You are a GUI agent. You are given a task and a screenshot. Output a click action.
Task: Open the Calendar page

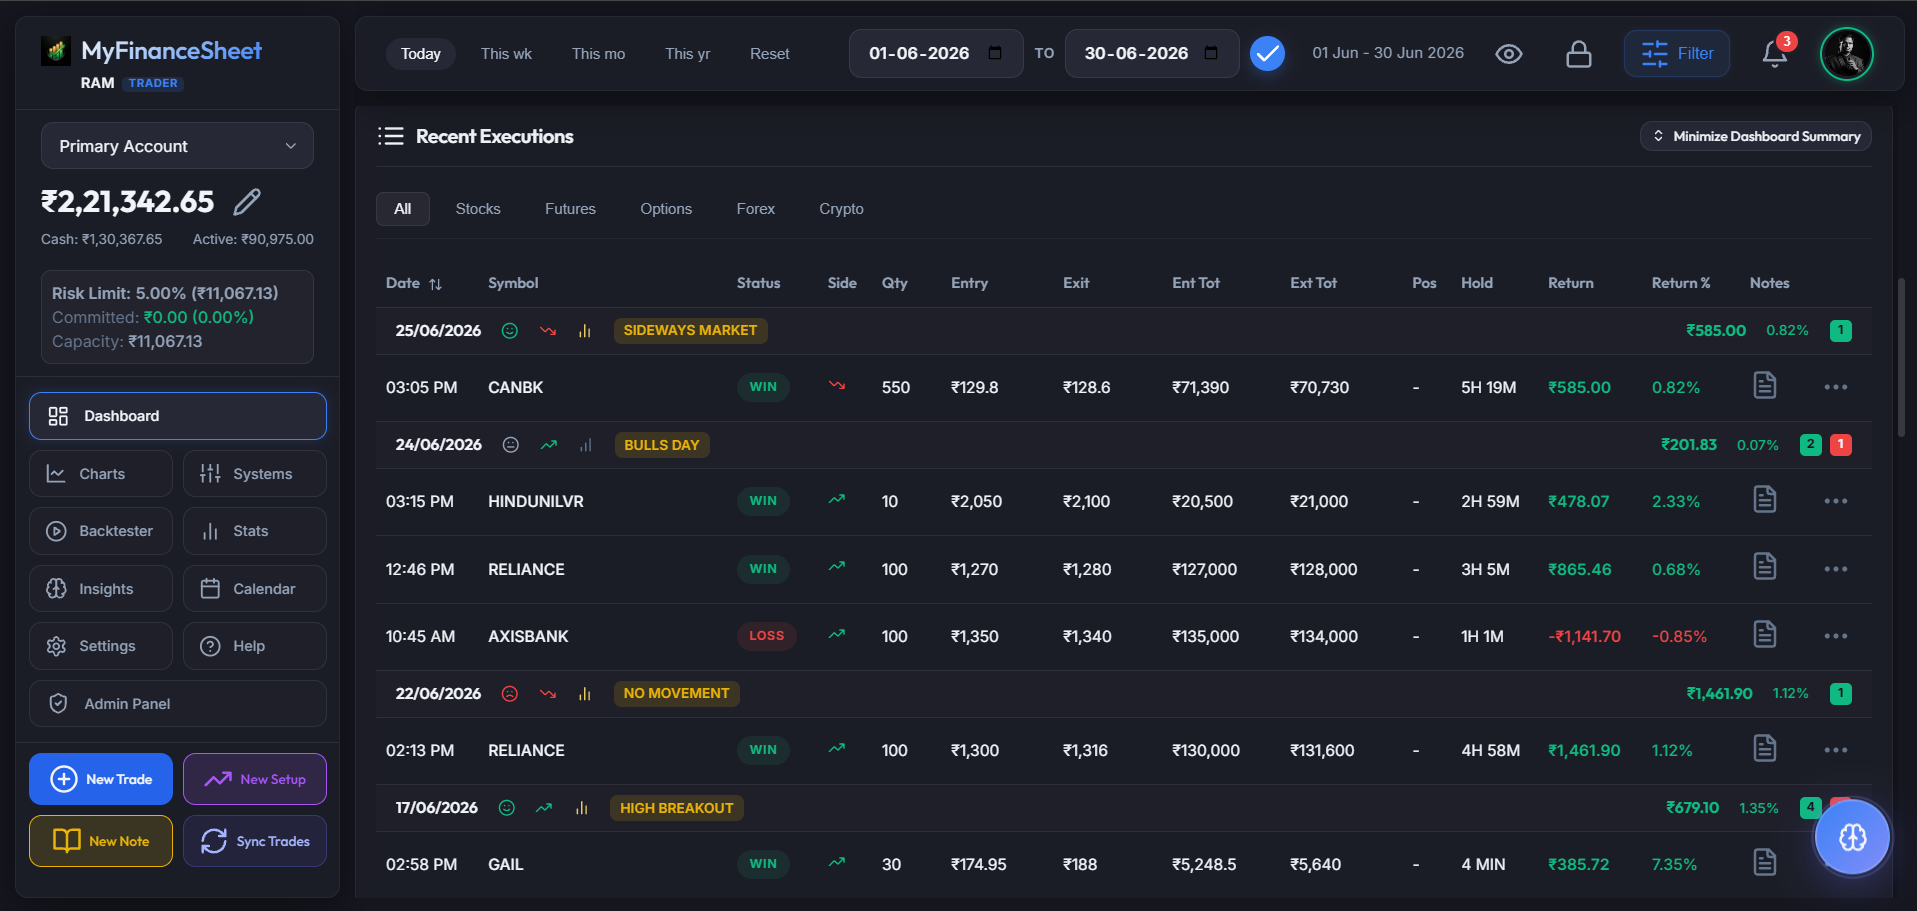(255, 589)
